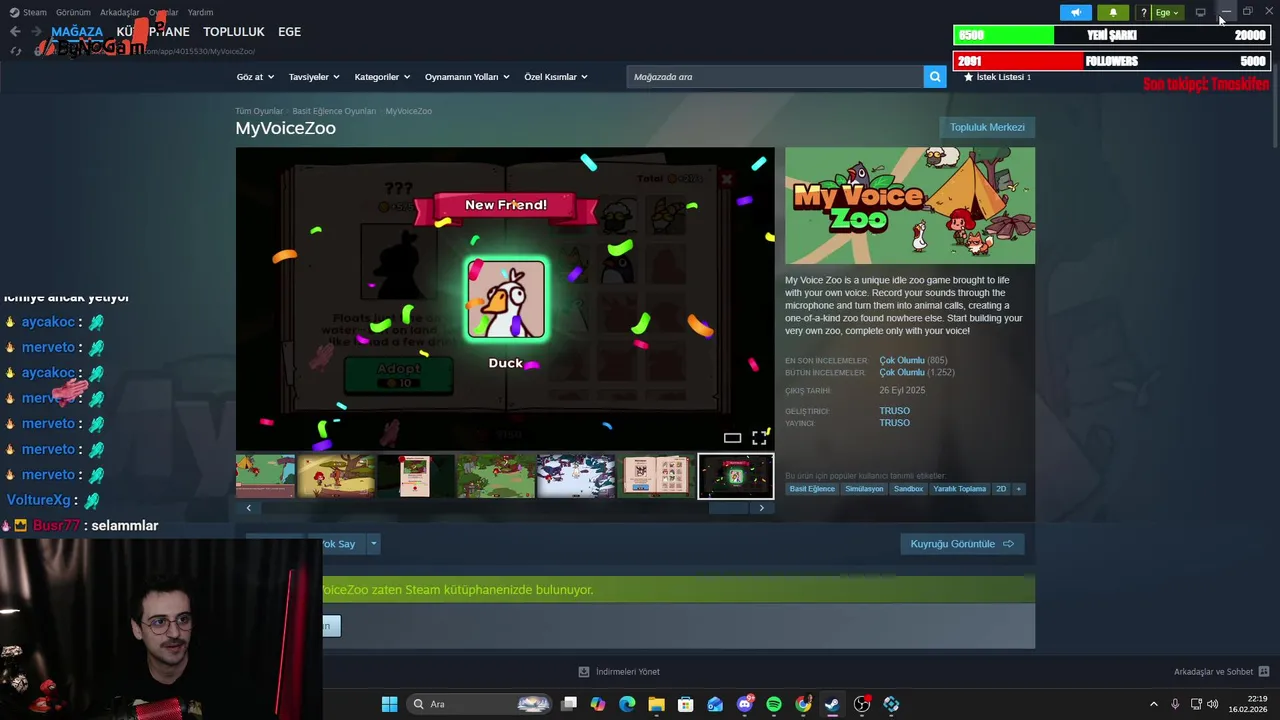Open Copilot from the taskbar
The height and width of the screenshot is (720, 1280).
coord(598,704)
